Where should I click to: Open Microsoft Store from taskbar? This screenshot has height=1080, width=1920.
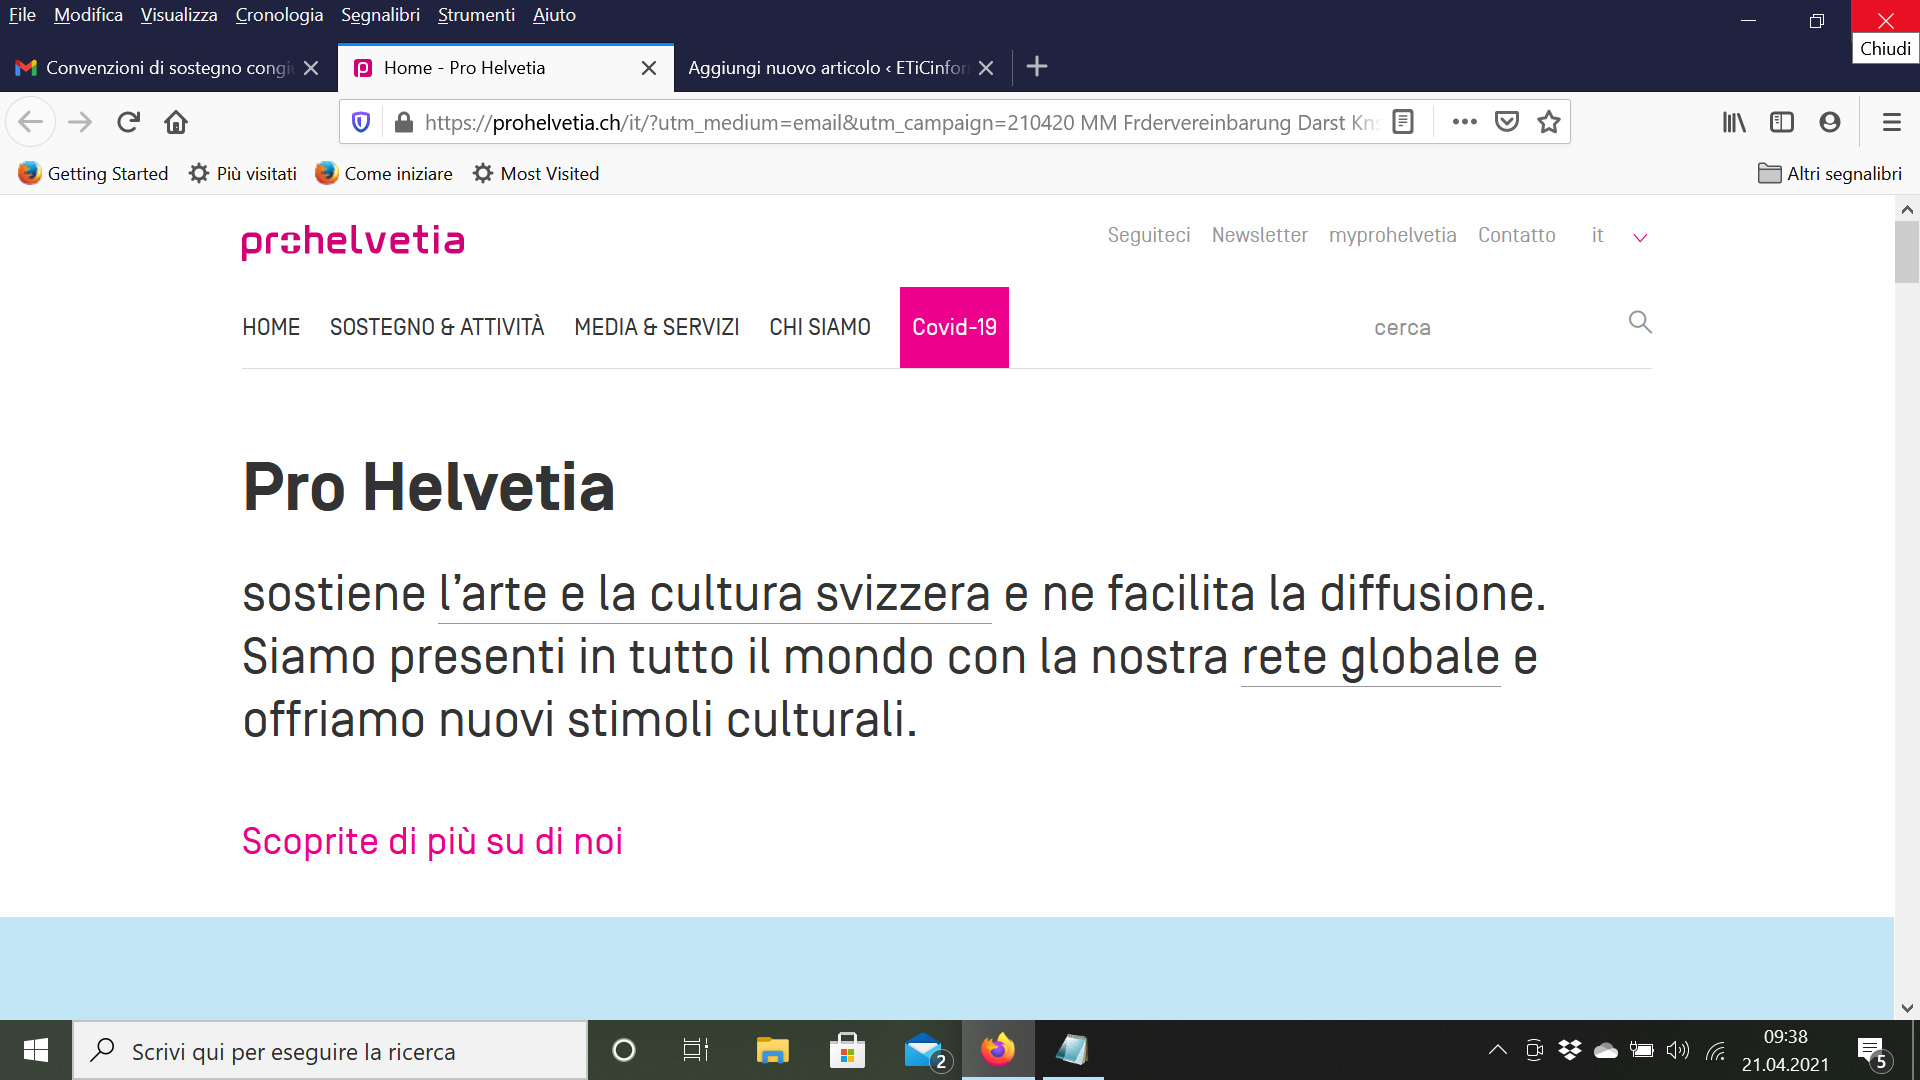point(847,1050)
